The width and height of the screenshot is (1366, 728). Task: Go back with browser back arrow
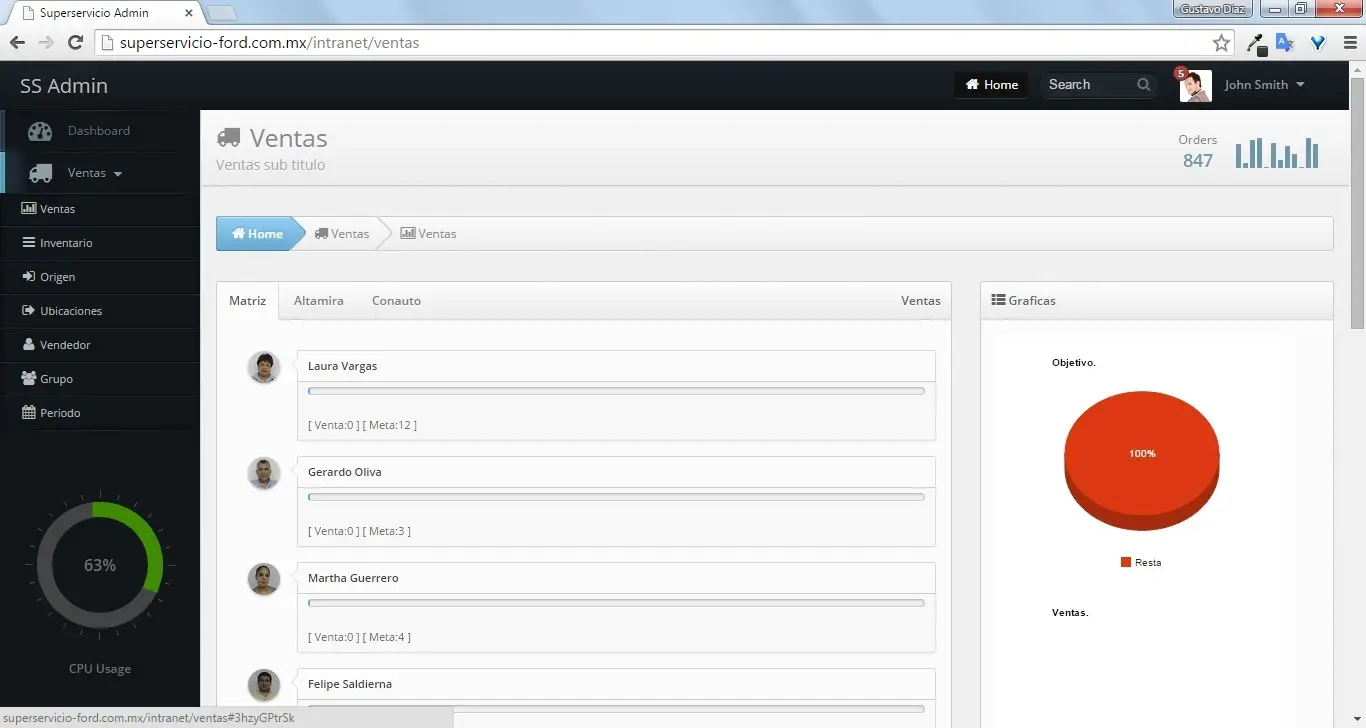pos(17,43)
